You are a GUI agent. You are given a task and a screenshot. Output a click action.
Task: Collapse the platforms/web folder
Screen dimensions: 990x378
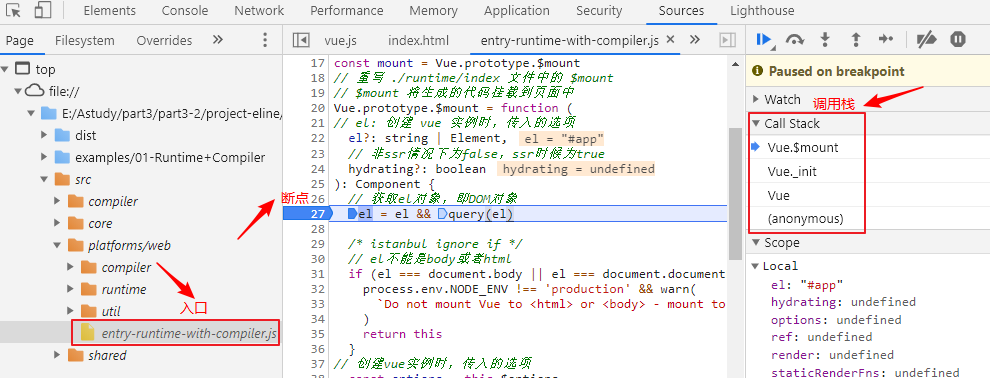coord(57,245)
